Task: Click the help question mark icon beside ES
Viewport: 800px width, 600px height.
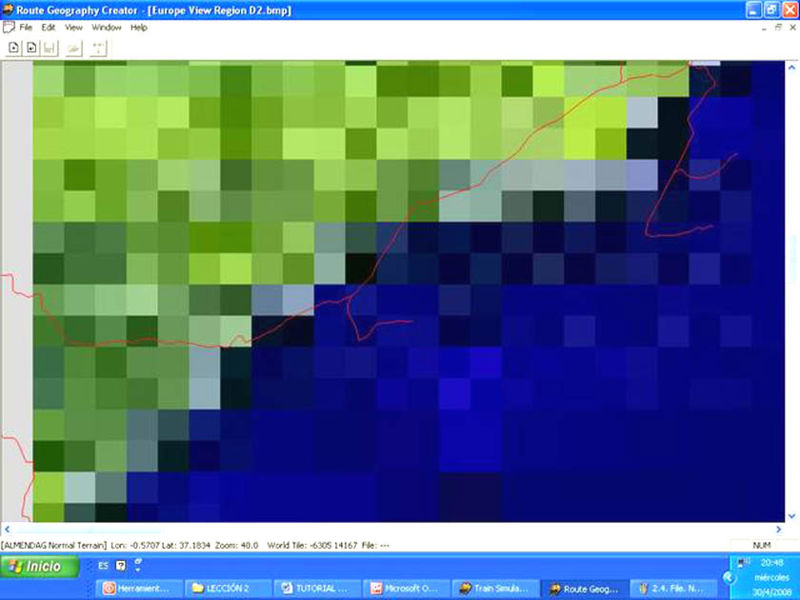Action: (x=121, y=565)
